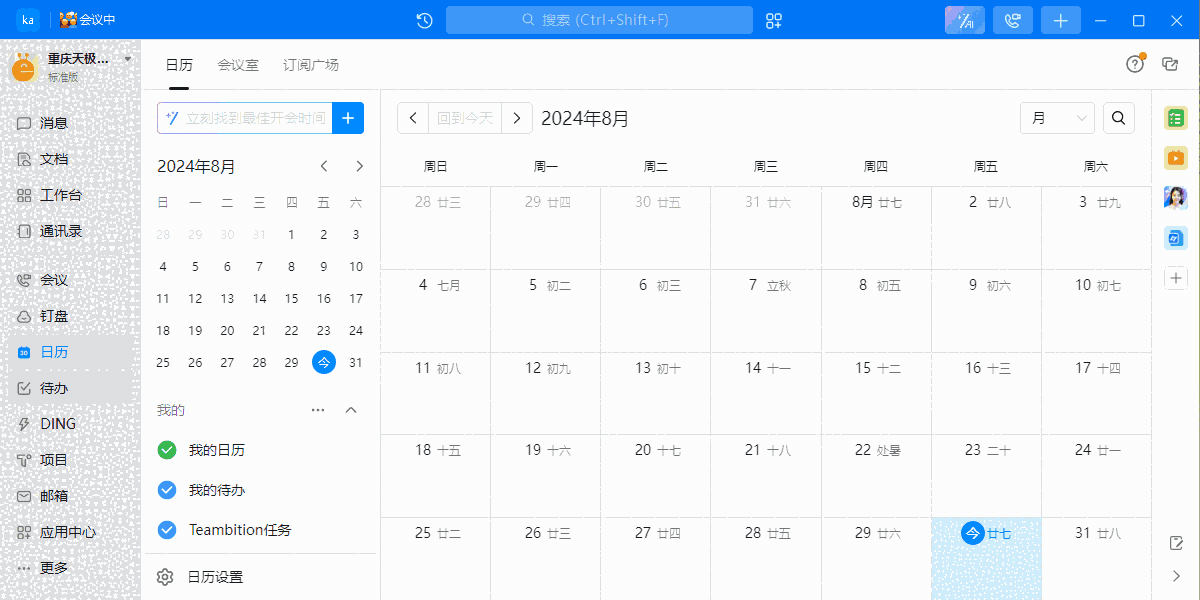Toggle the Teambition任务 calendar checkbox

point(166,530)
